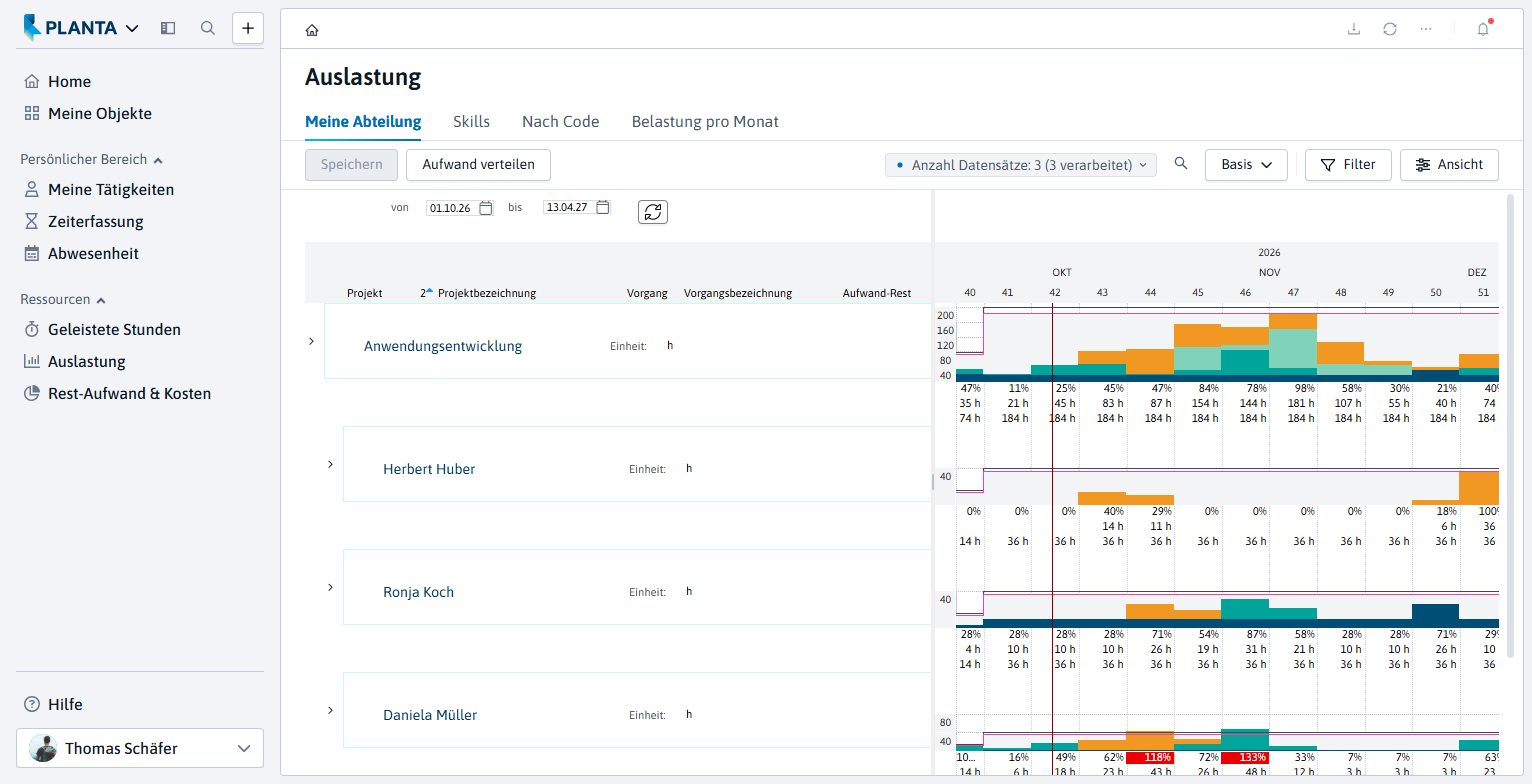
Task: Refresh using the top bar reload icon
Action: tap(1390, 29)
